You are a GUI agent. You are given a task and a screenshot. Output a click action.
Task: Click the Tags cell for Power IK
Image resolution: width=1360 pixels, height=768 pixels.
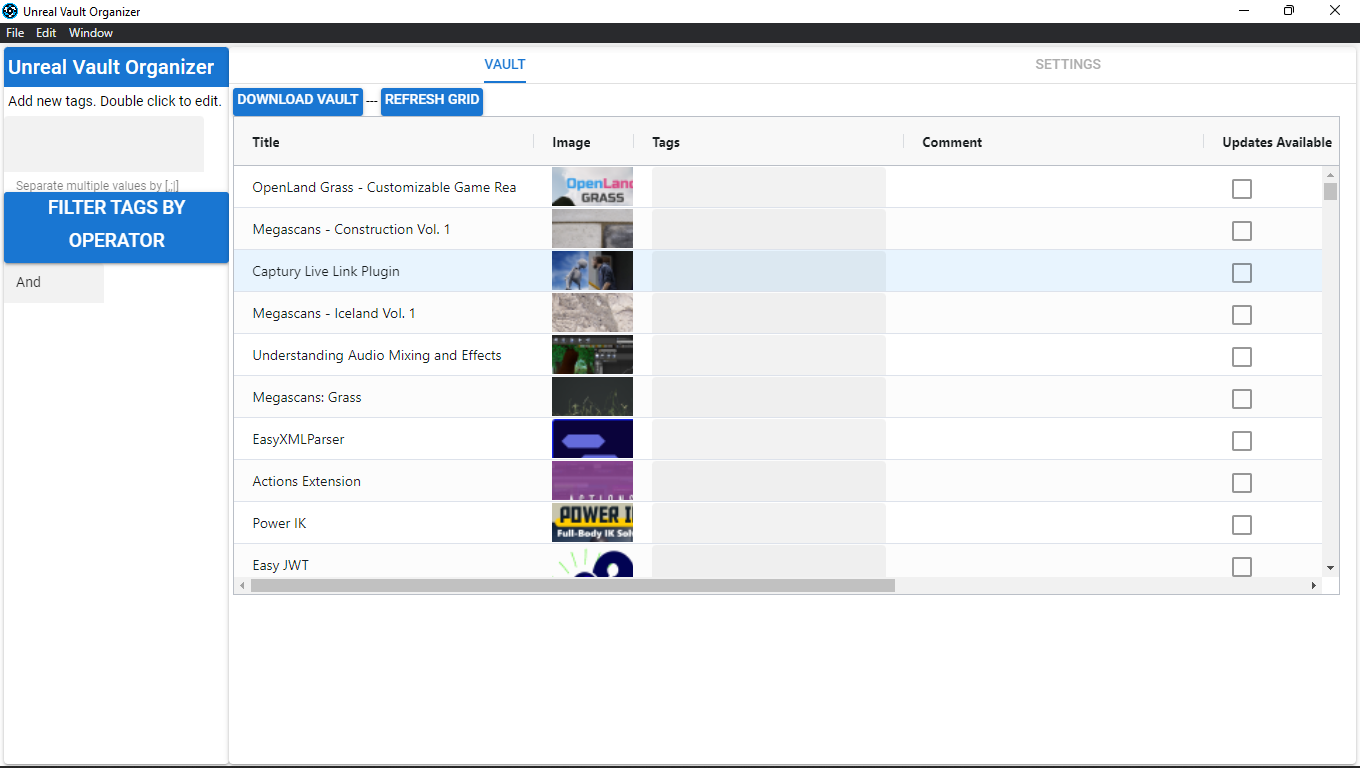point(769,523)
